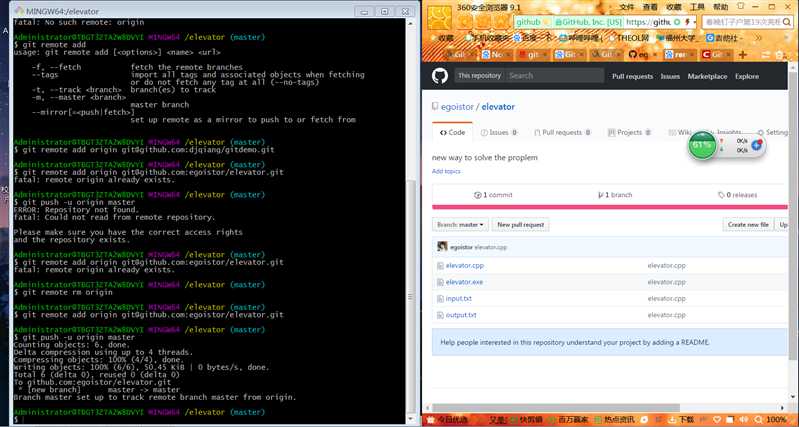Click the New pull request button
This screenshot has height=427, width=799.
pos(520,225)
